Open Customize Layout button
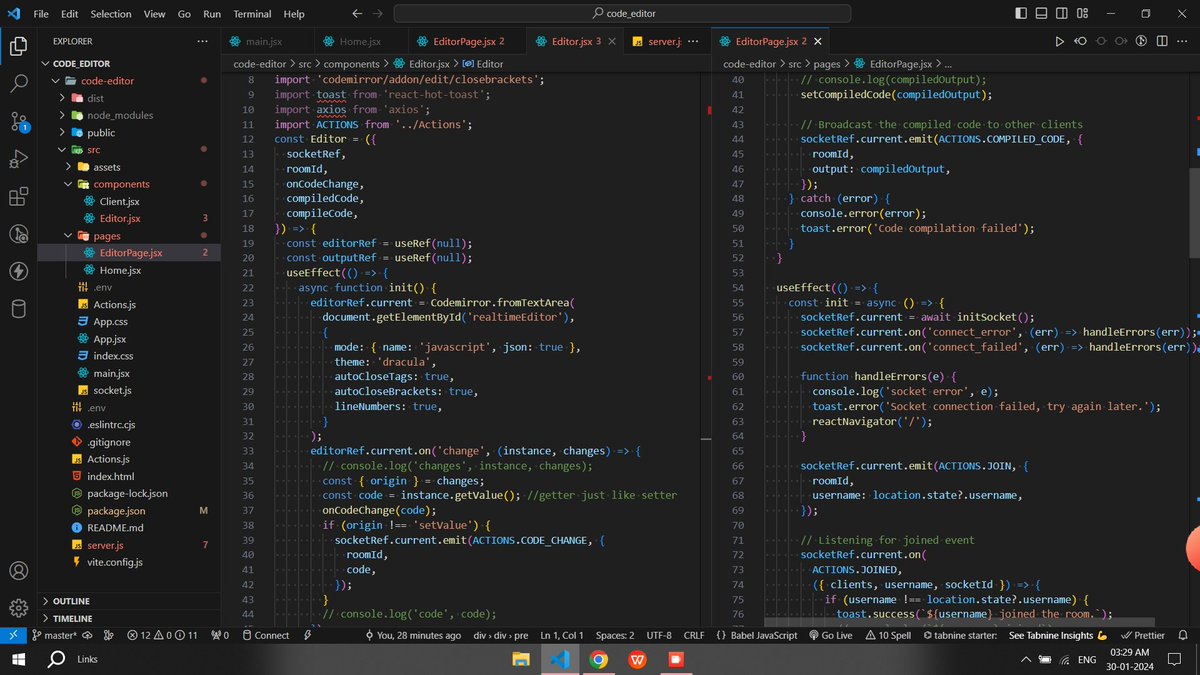The image size is (1200, 675). [1083, 14]
